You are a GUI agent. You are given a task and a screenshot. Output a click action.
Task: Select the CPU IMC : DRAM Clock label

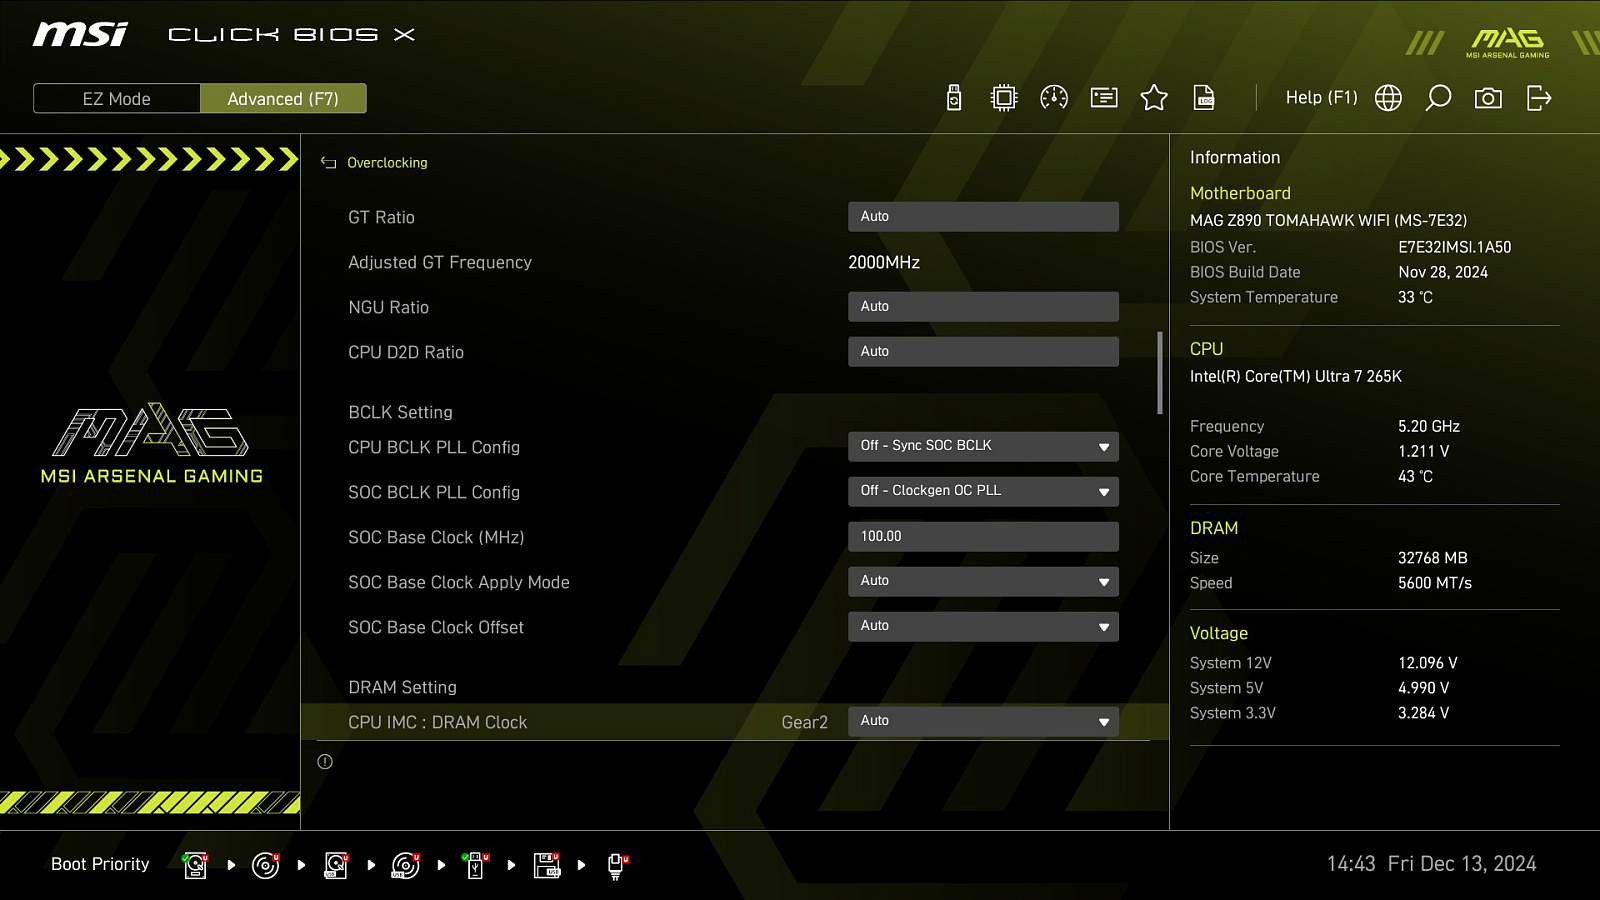(437, 722)
